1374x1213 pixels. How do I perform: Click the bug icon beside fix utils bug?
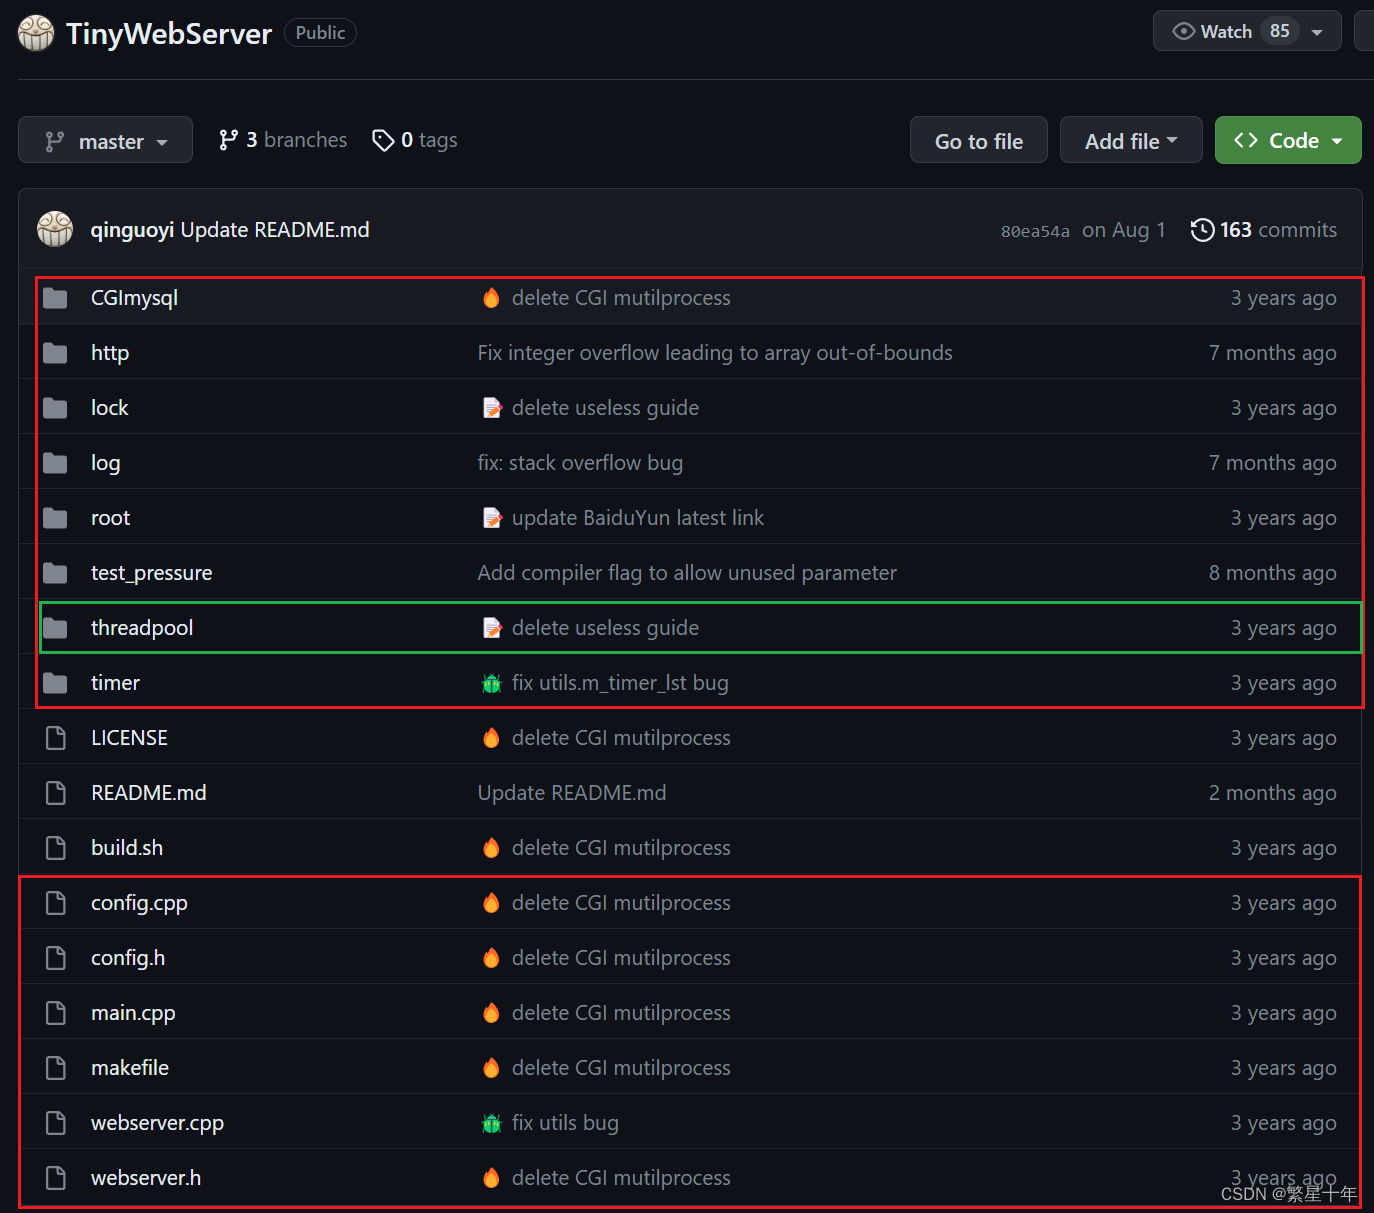pos(491,1122)
